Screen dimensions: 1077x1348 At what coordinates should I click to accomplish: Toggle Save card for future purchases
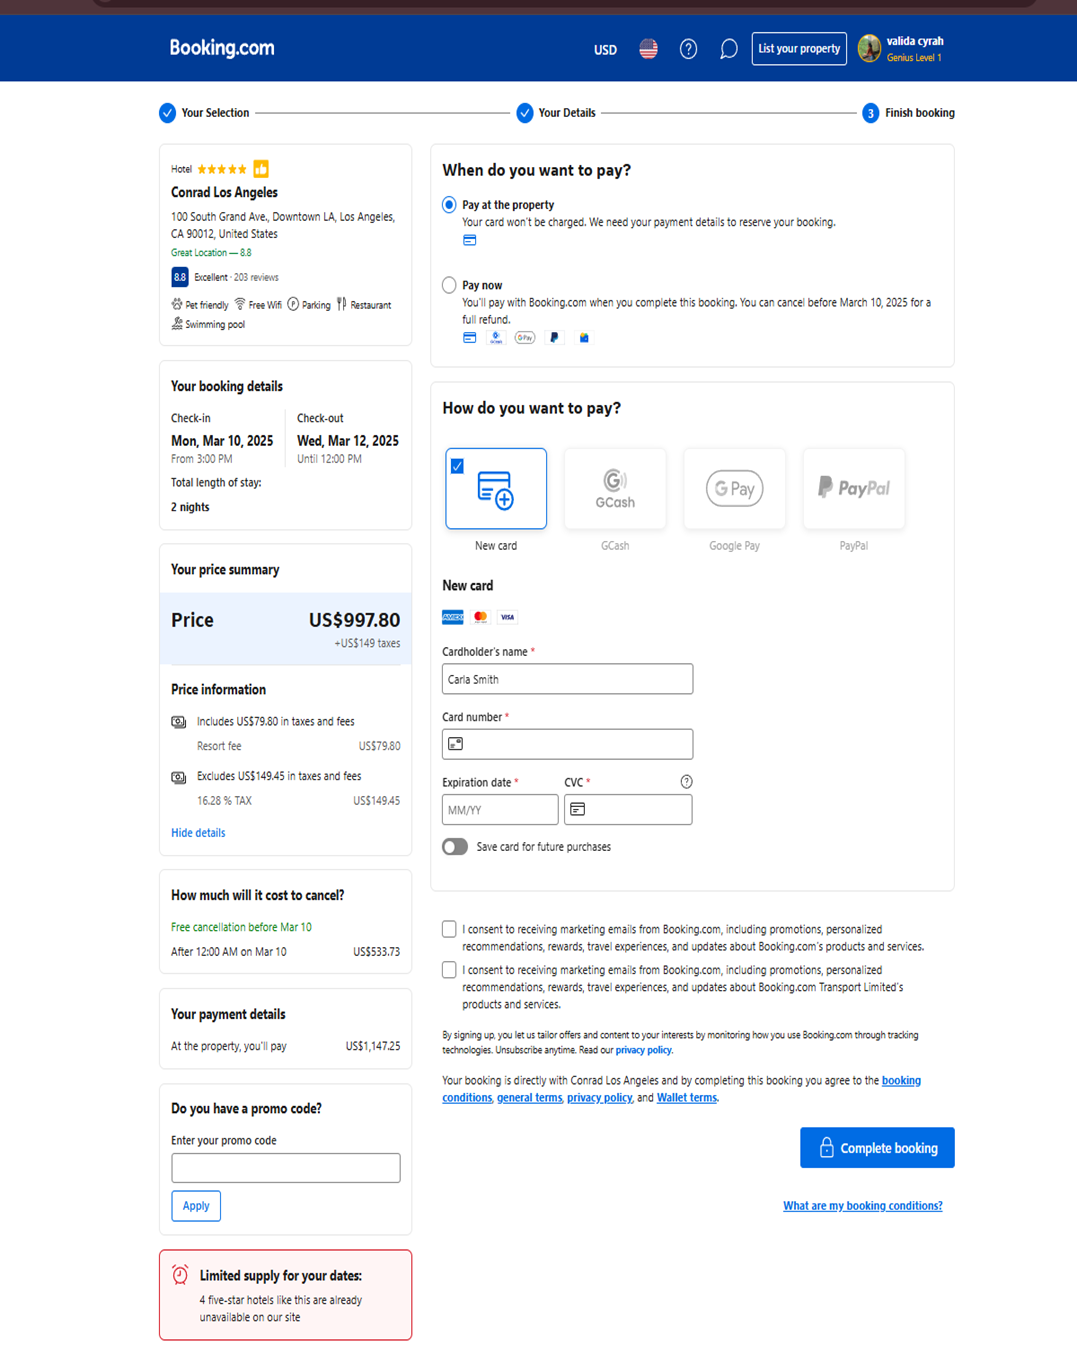click(x=455, y=847)
